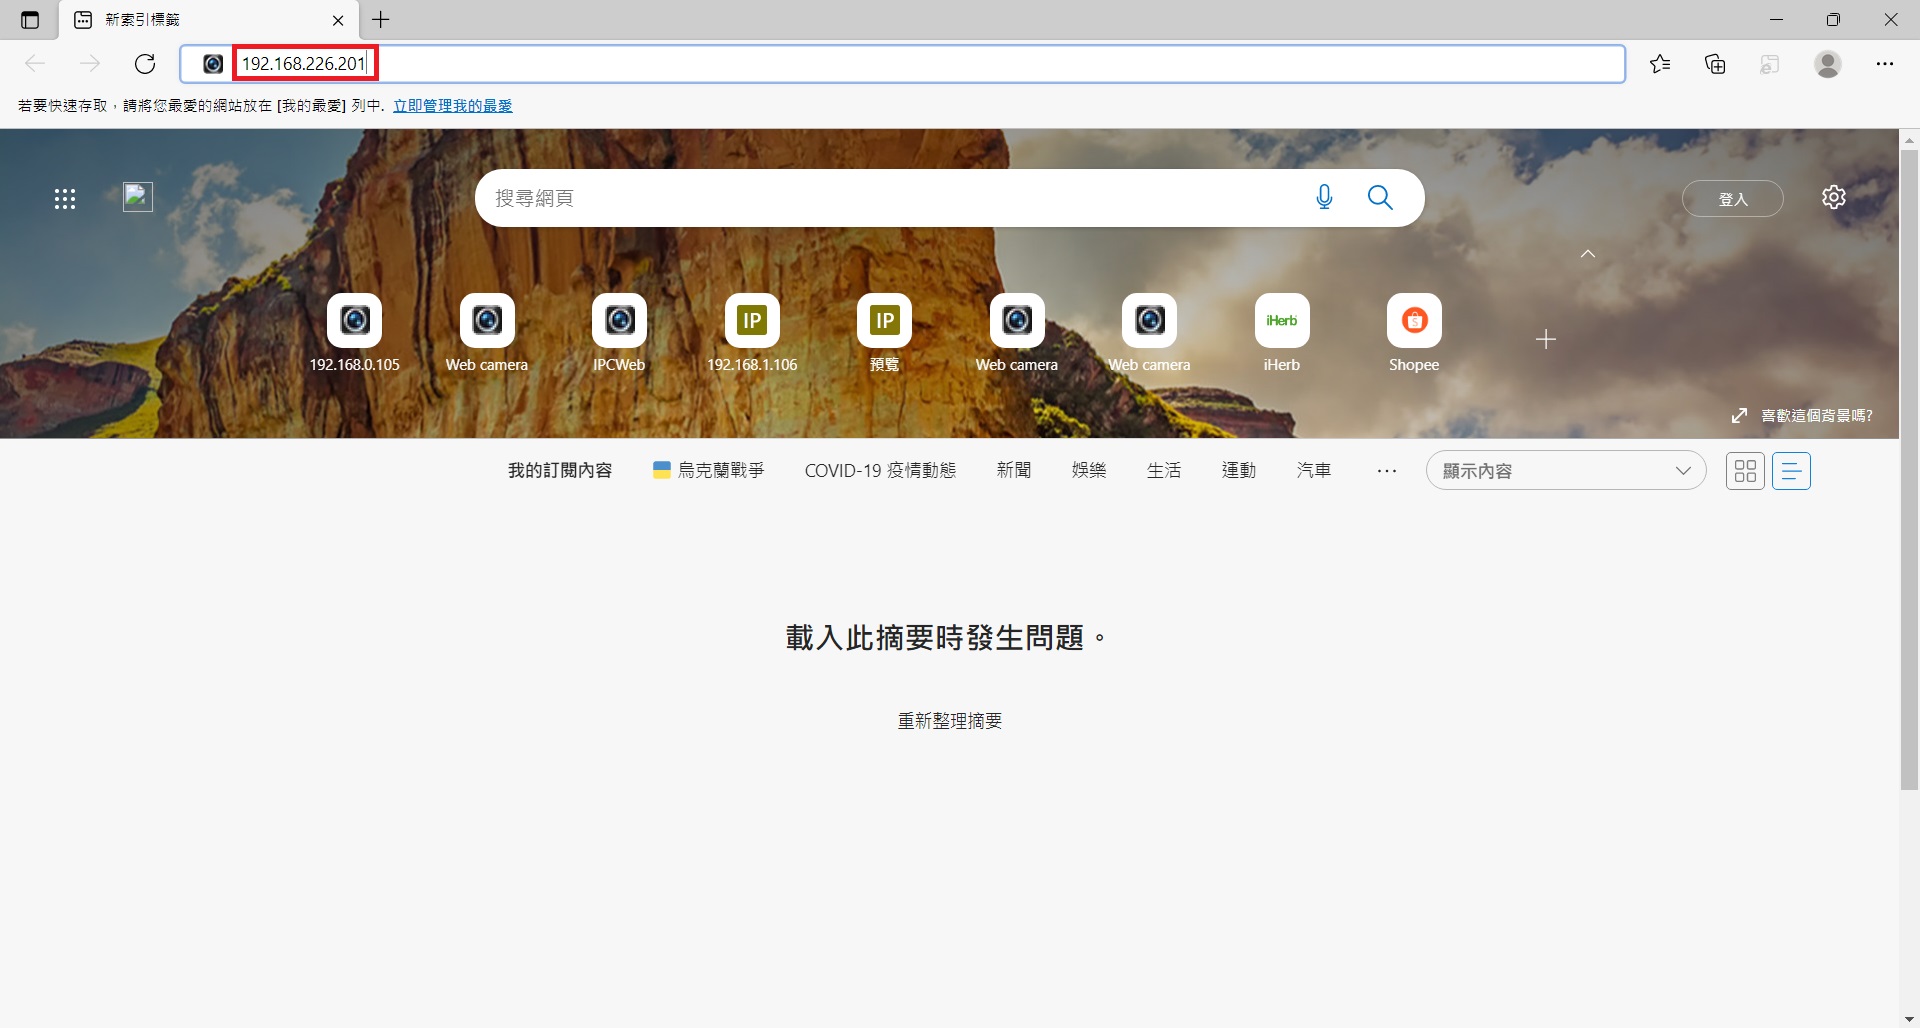The height and width of the screenshot is (1028, 1920).
Task: Select the 運動 feed tab
Action: click(x=1239, y=471)
